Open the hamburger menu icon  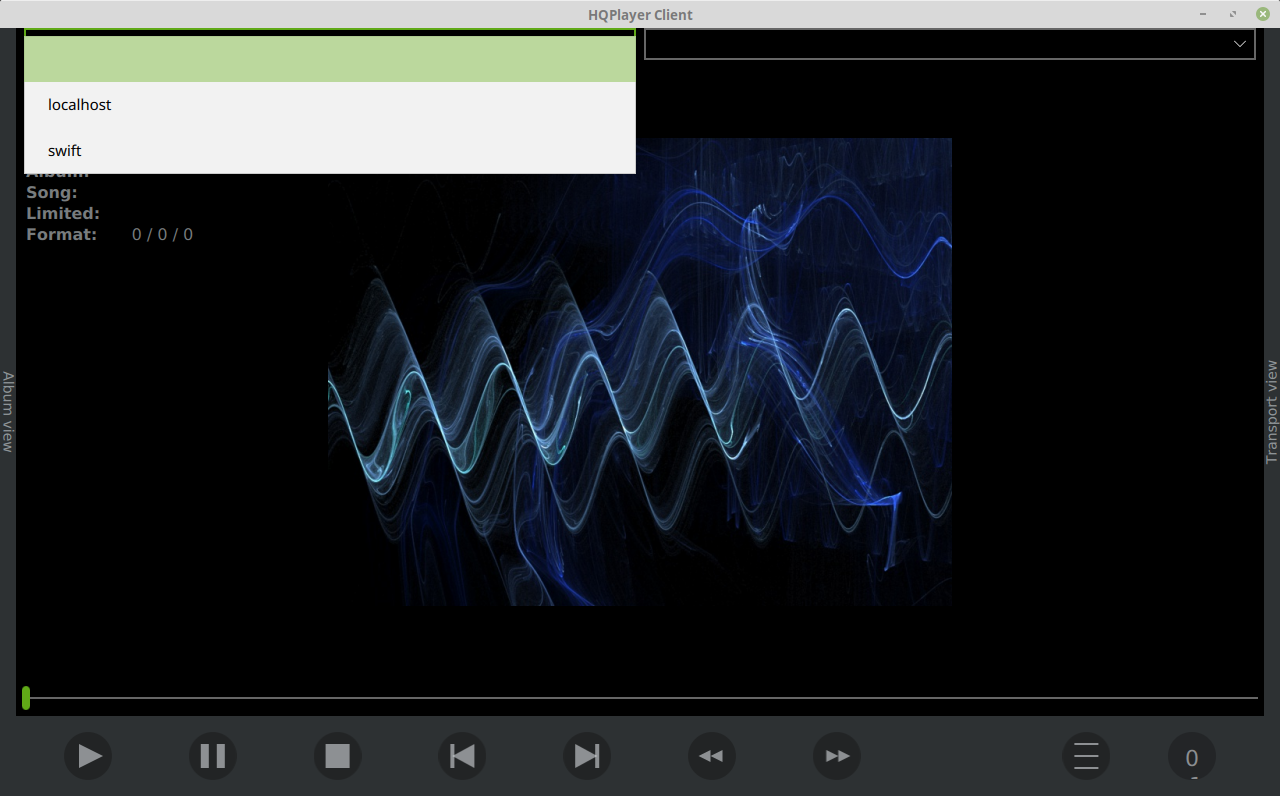click(1086, 756)
